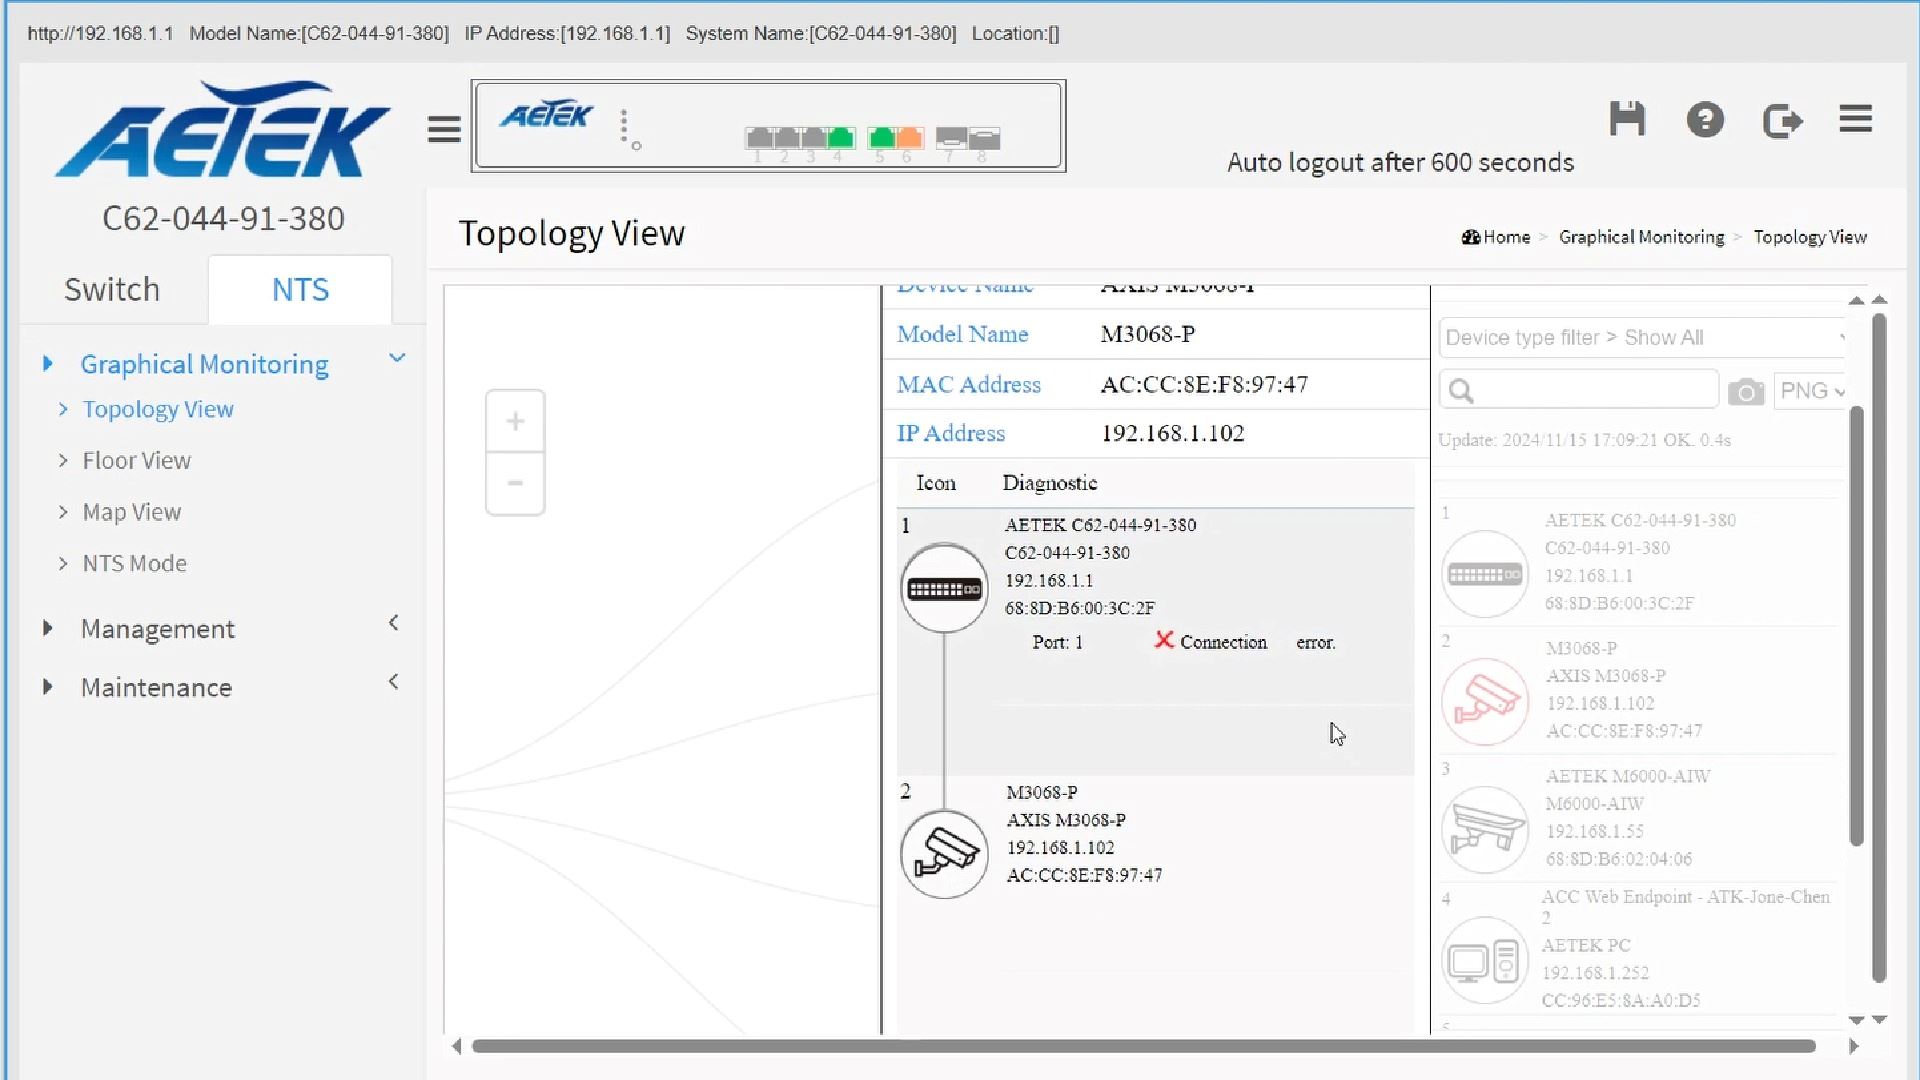
Task: Click the camera icon in diagnostic row 2
Action: point(944,854)
